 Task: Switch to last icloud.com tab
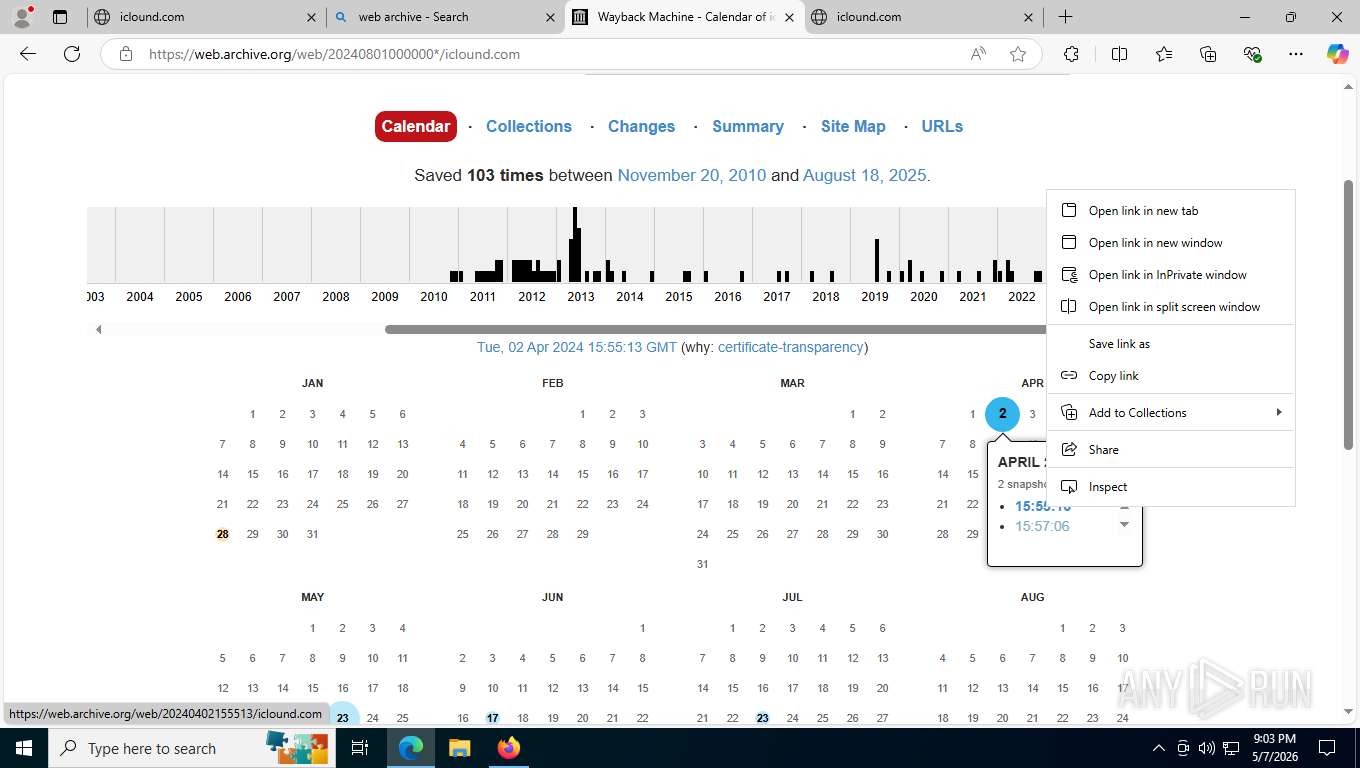click(x=923, y=17)
